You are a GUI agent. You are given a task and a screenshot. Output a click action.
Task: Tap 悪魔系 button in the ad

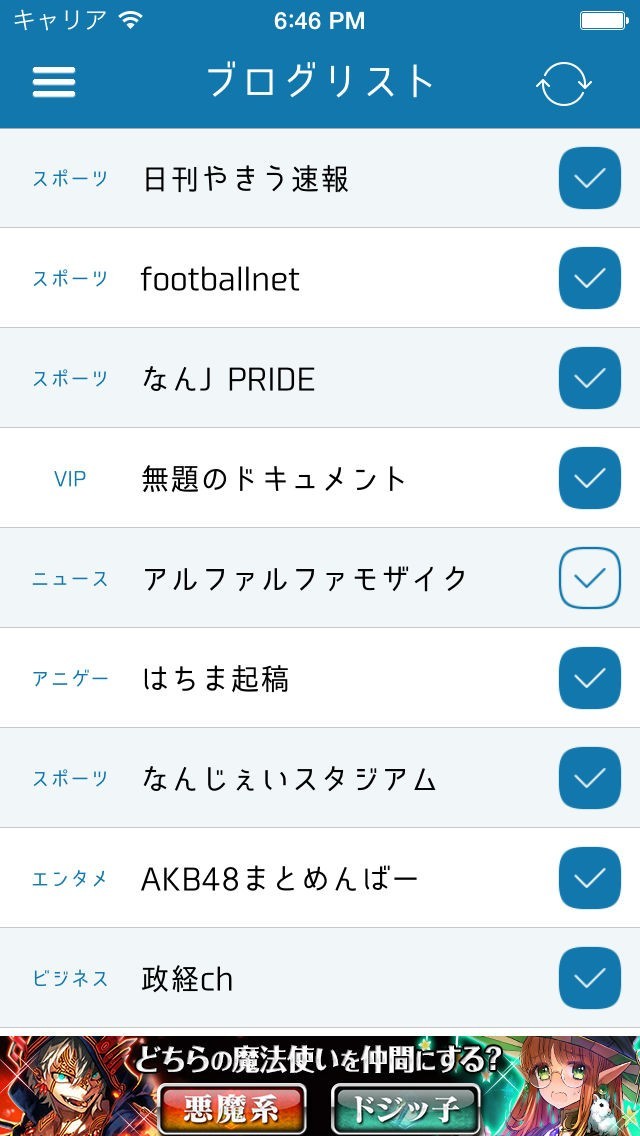point(231,1106)
